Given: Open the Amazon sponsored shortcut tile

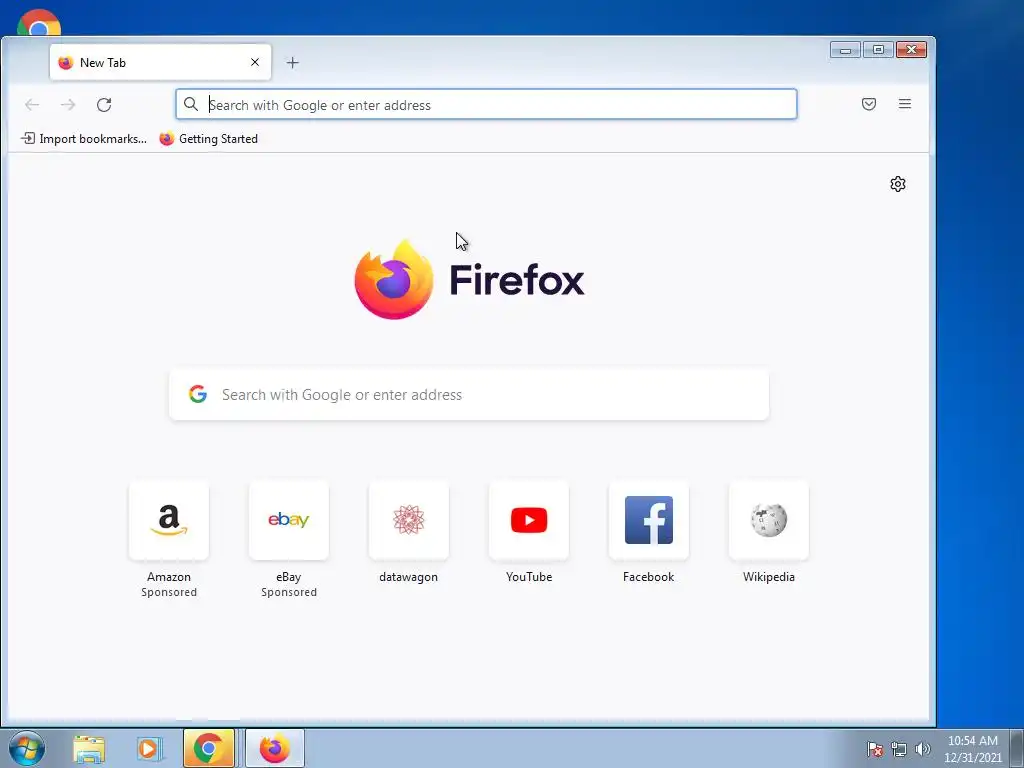Looking at the screenshot, I should tap(168, 520).
